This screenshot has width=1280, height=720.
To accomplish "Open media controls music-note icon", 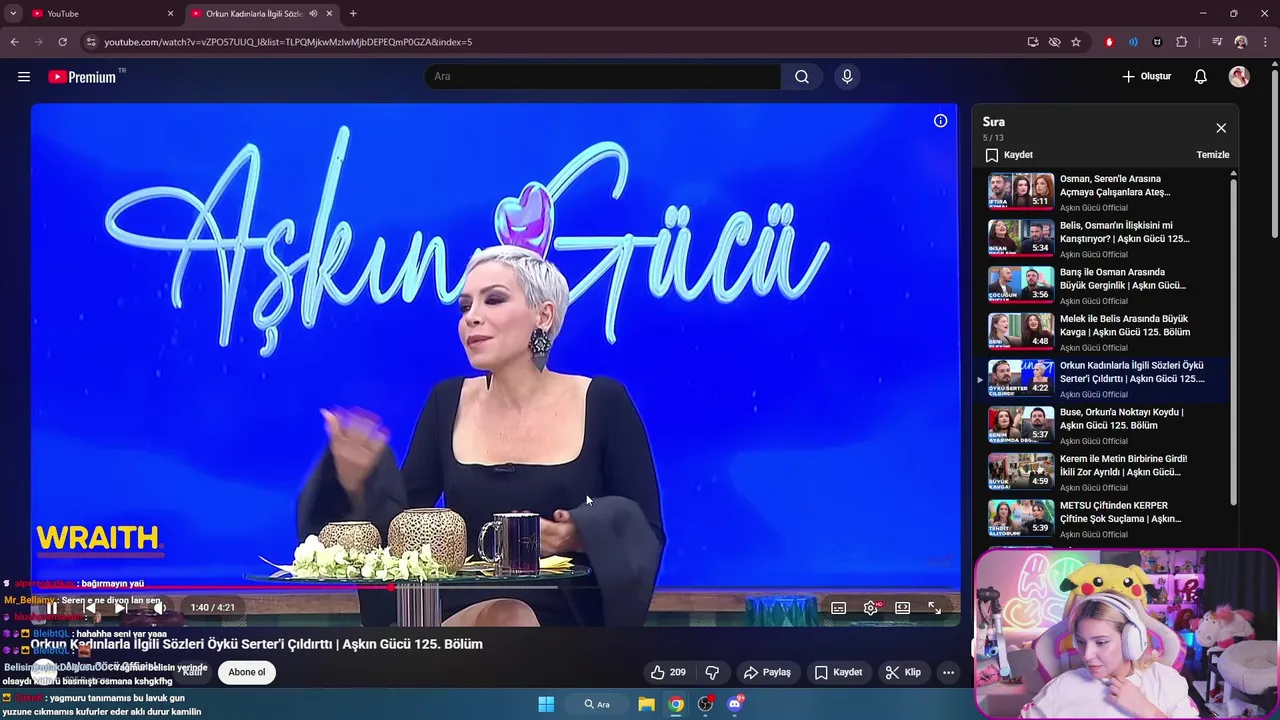I will [1217, 42].
